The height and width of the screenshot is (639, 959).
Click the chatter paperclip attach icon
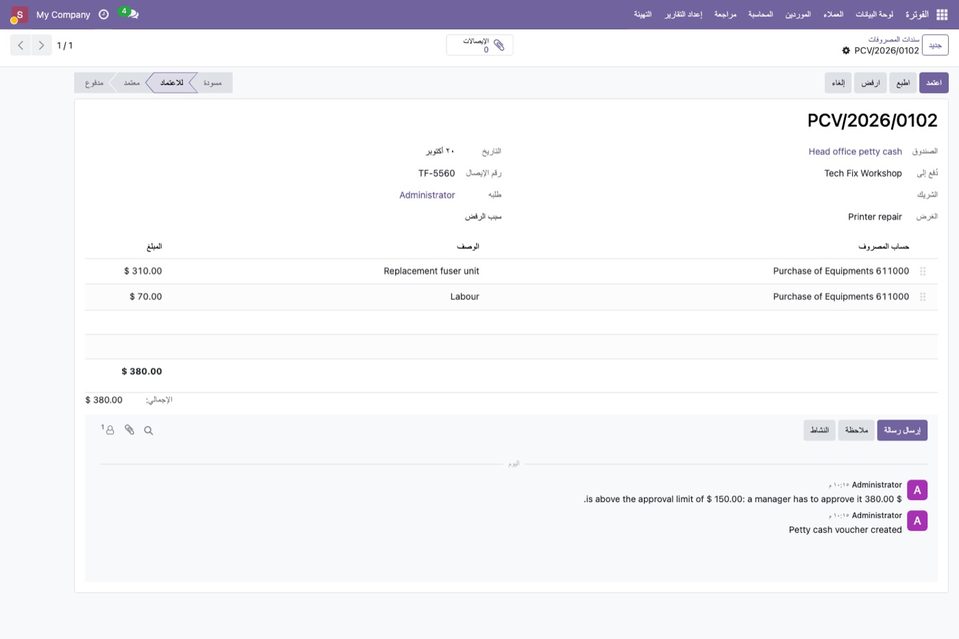point(129,430)
